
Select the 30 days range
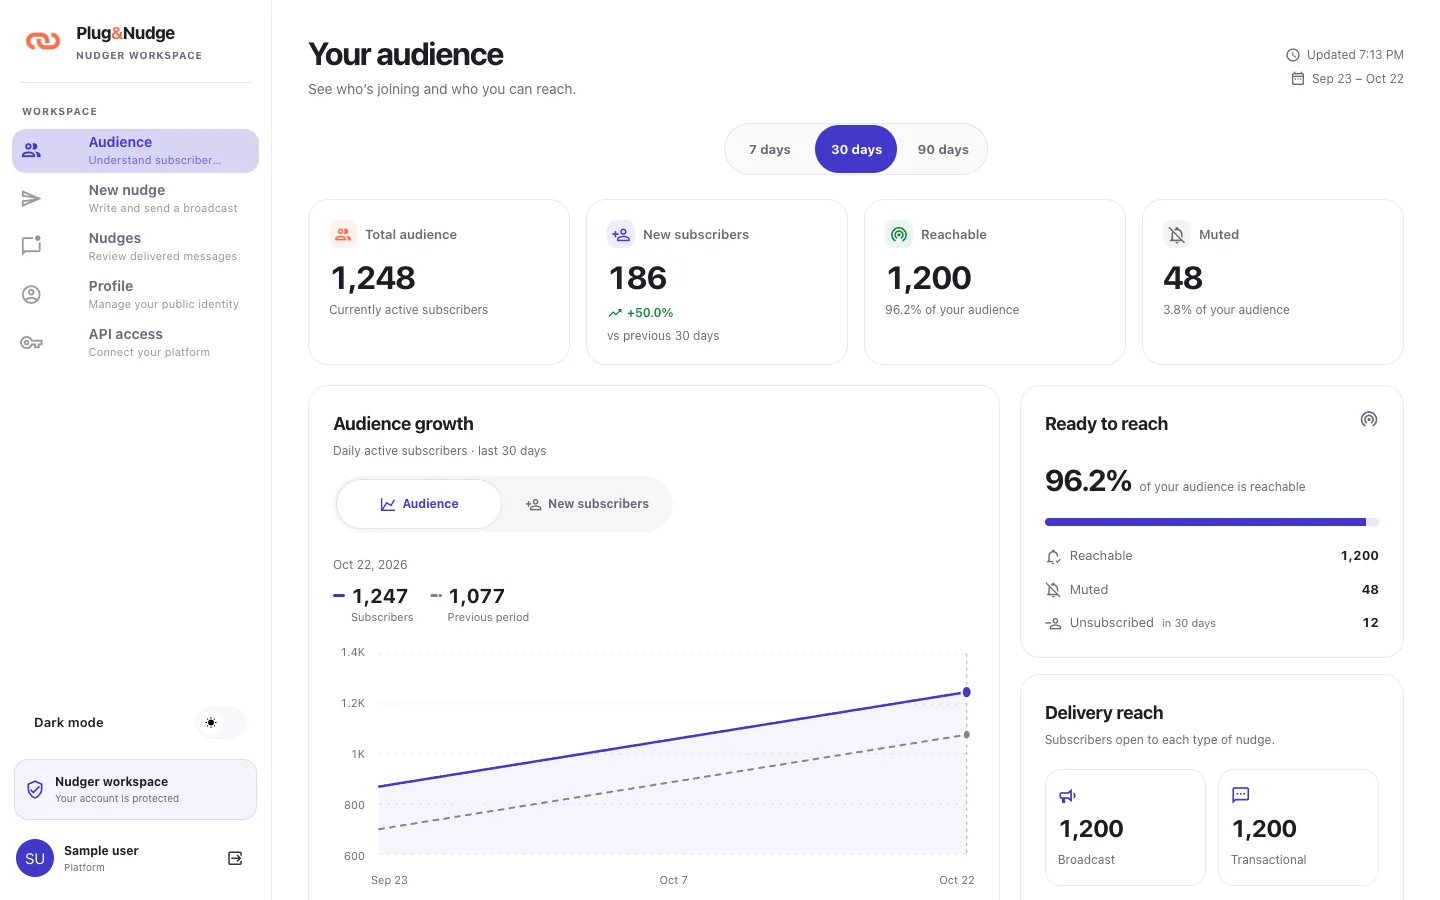pyautogui.click(x=856, y=150)
